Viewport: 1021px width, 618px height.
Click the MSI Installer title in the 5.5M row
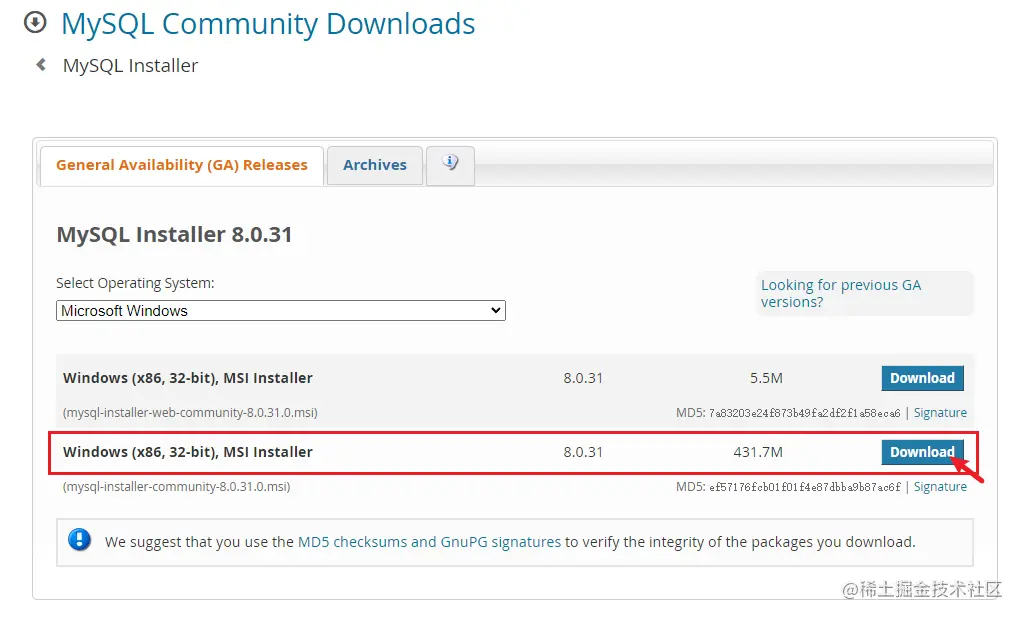click(x=188, y=378)
